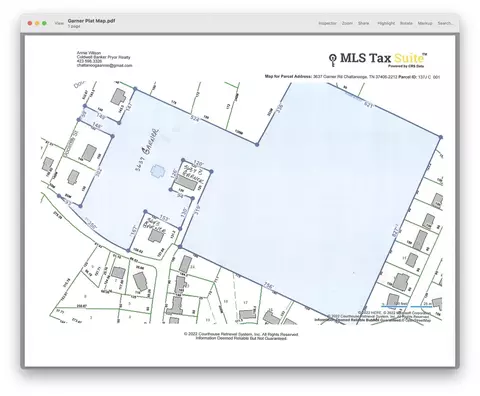Viewport: 480px width, 396px height.
Task: Click the 167' measurement label
Action: (135, 231)
